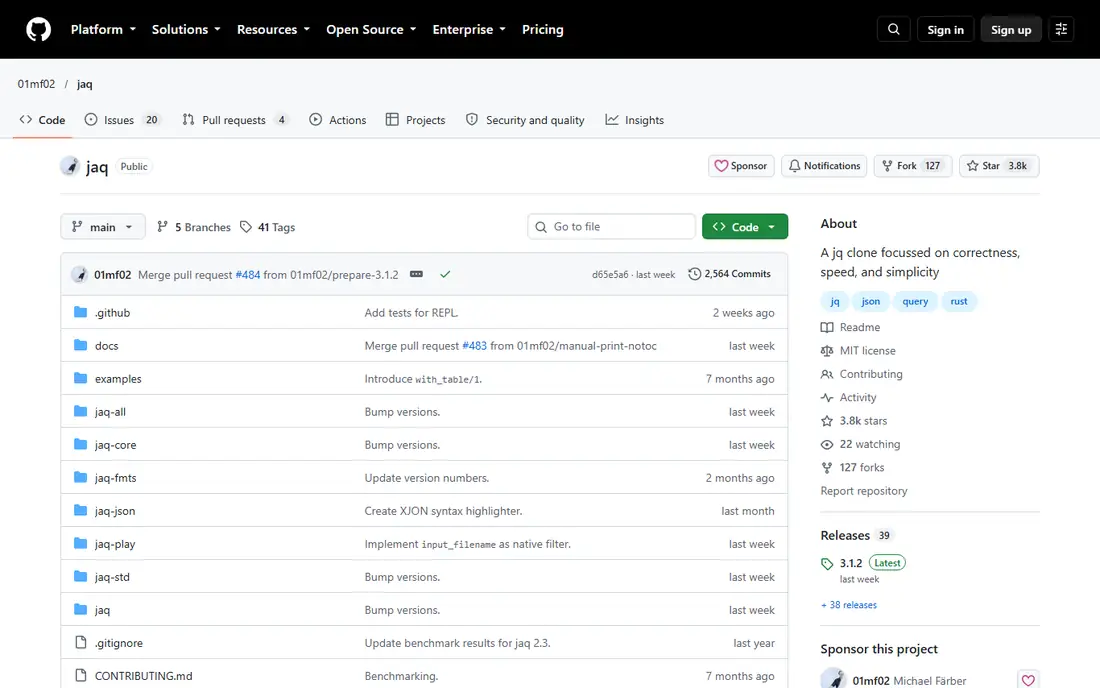Click the GitHub logo icon
1100x688 pixels.
pyautogui.click(x=39, y=29)
